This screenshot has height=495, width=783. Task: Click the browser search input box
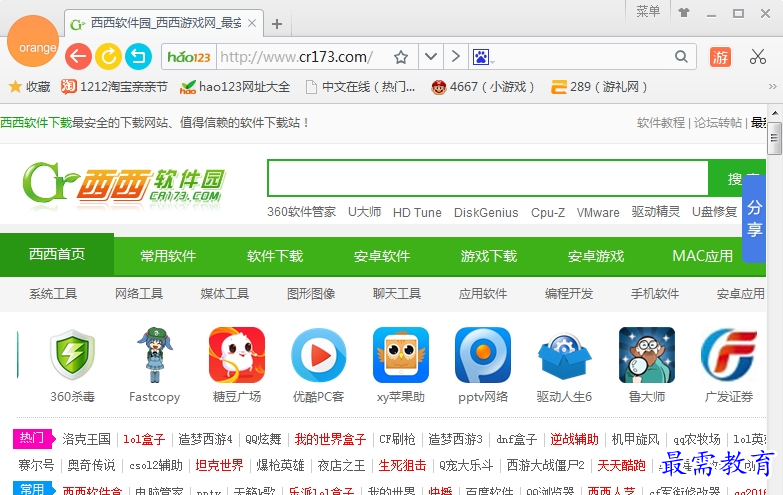583,57
